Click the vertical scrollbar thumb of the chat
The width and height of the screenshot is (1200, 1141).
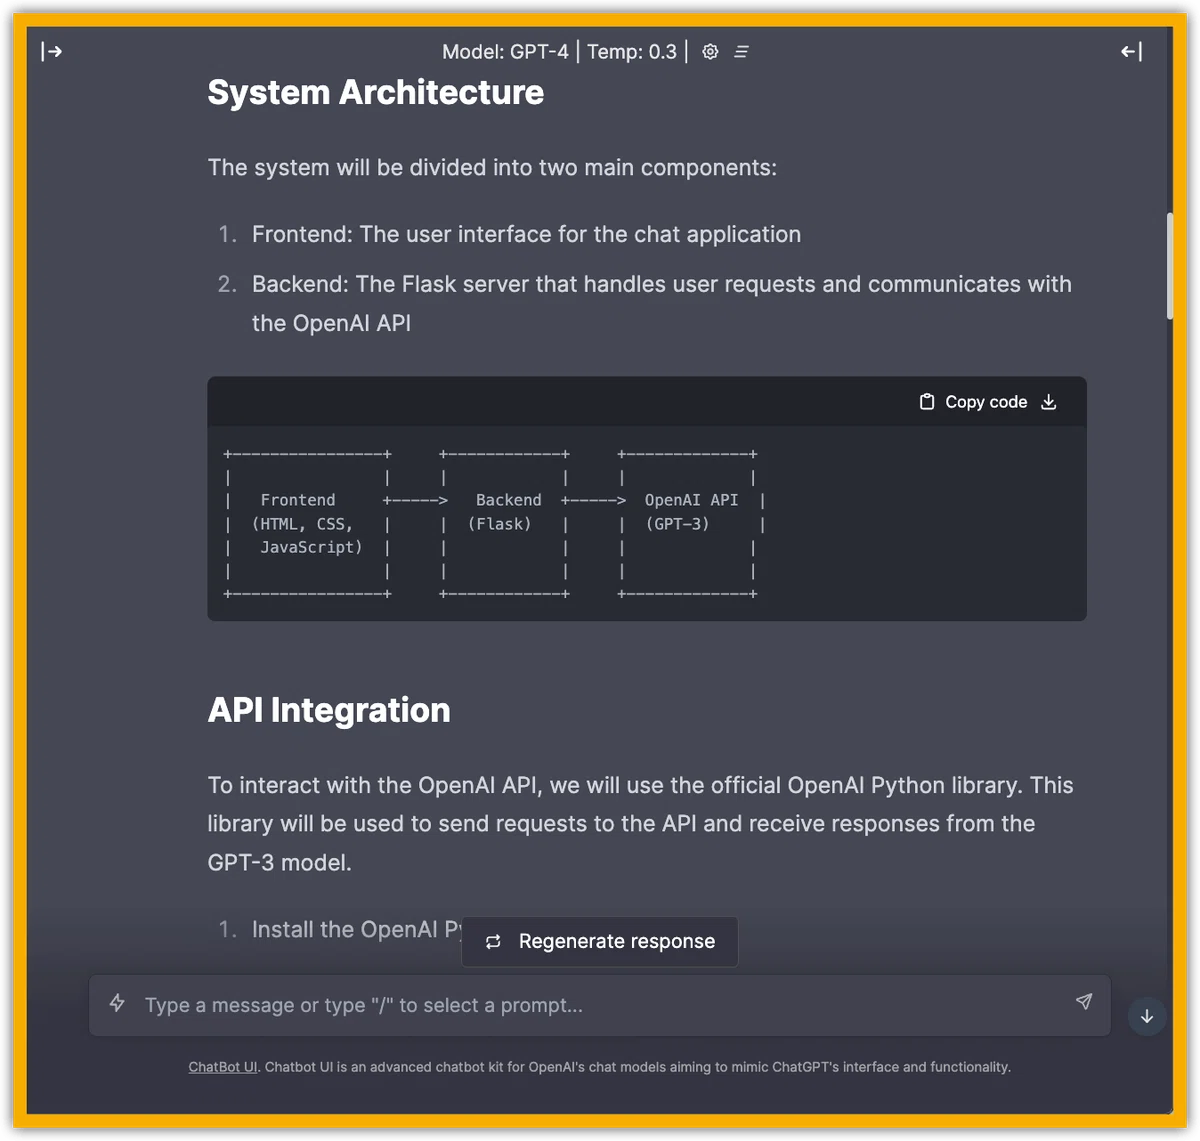click(1170, 266)
